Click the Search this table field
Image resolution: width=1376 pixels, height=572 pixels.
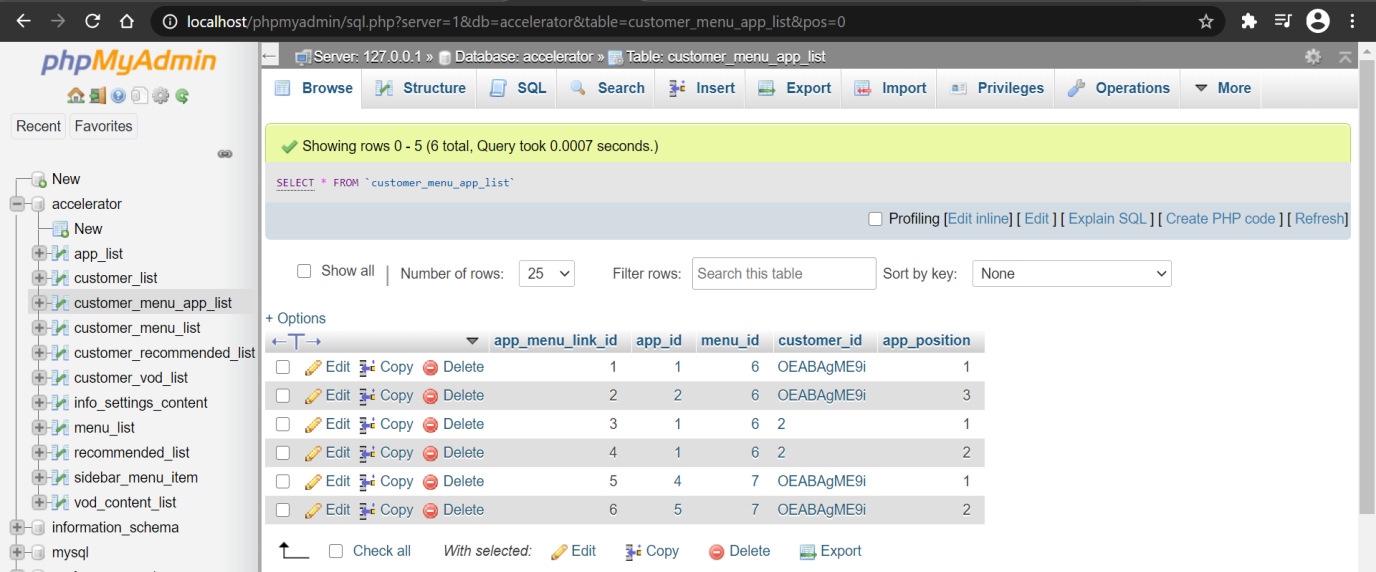coord(783,273)
